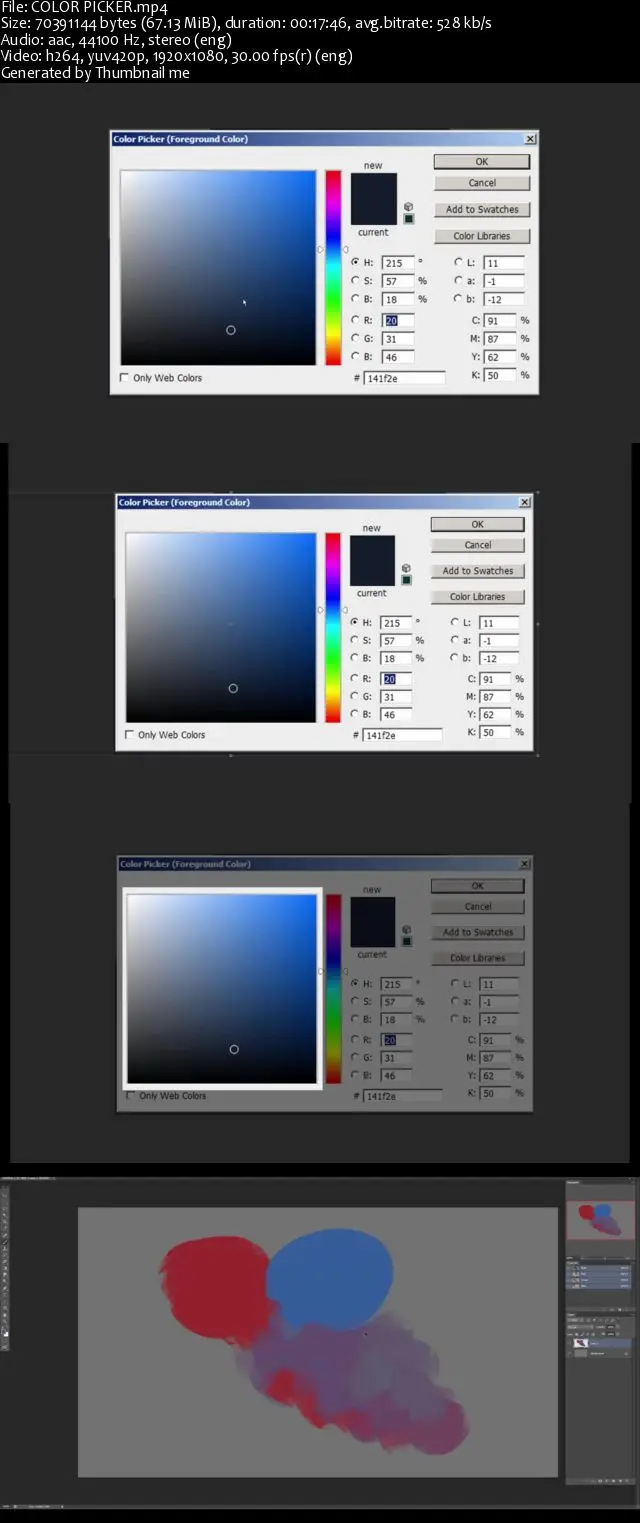This screenshot has height=1523, width=640.
Task: Click OK in the second Color Picker dialog
Action: coord(477,524)
